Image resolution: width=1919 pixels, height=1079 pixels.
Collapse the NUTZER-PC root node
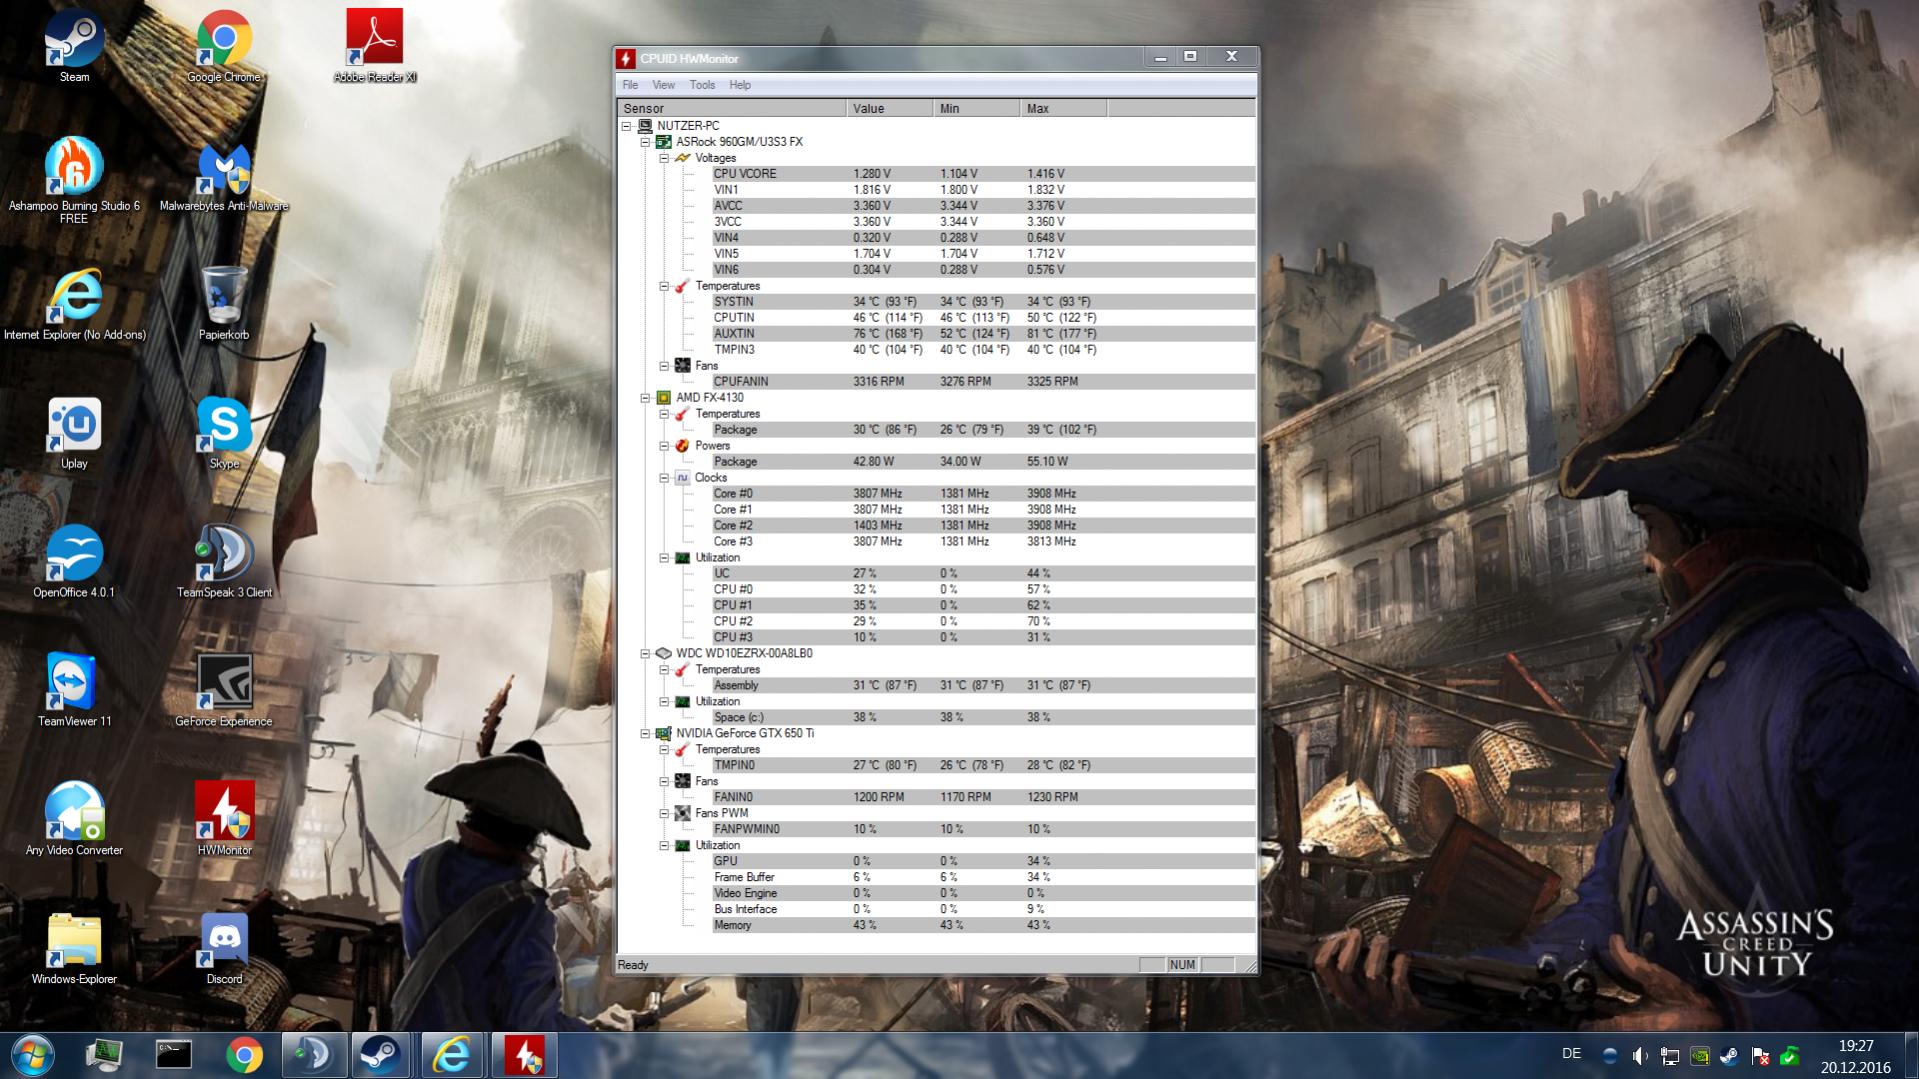pyautogui.click(x=627, y=126)
